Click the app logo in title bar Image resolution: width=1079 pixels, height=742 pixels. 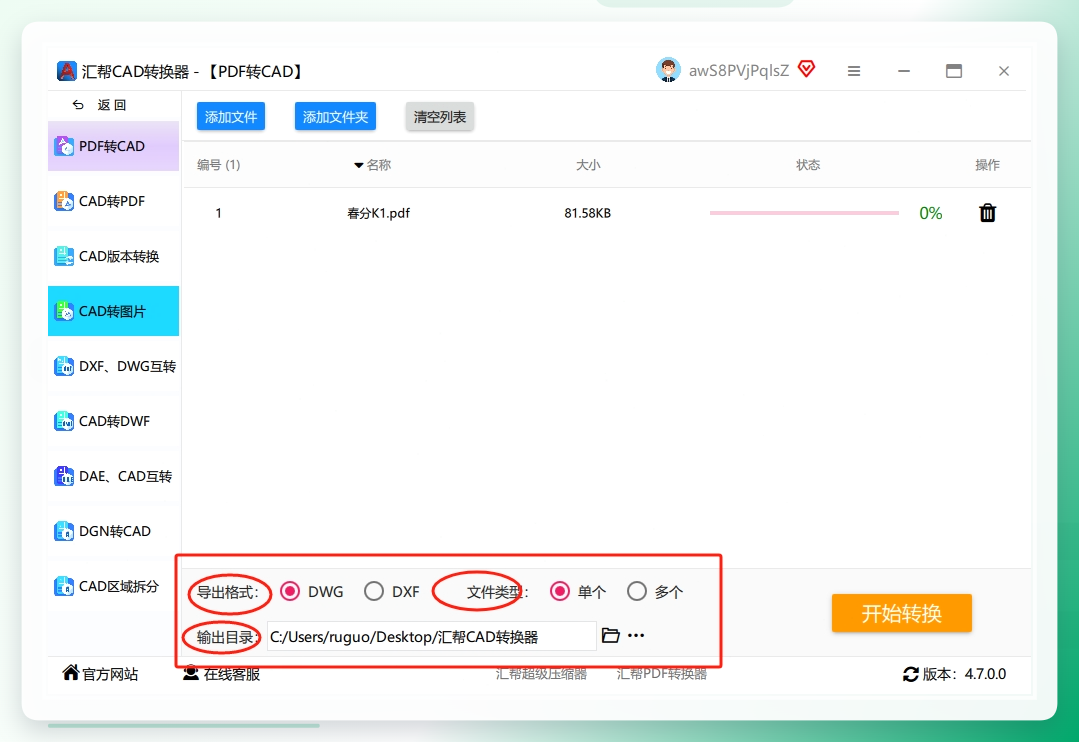tap(67, 71)
